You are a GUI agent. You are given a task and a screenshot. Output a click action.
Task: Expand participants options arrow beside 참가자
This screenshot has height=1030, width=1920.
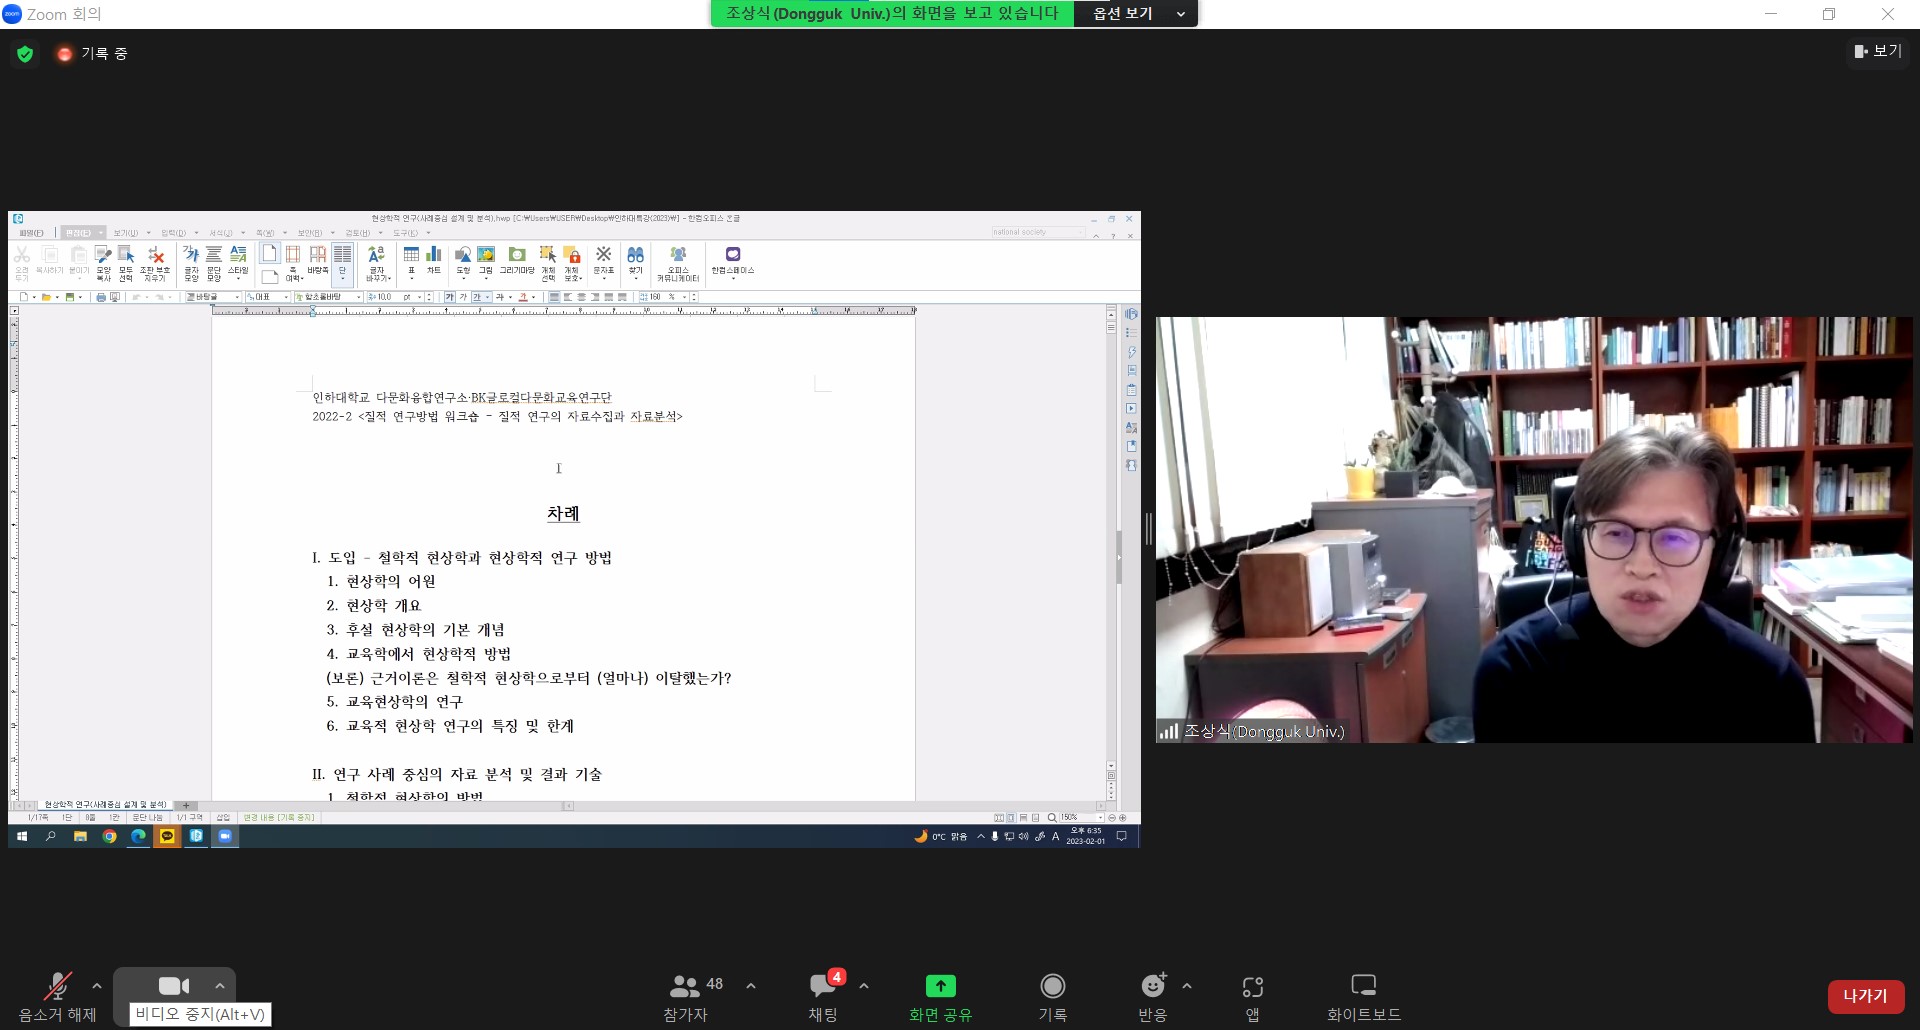click(751, 986)
